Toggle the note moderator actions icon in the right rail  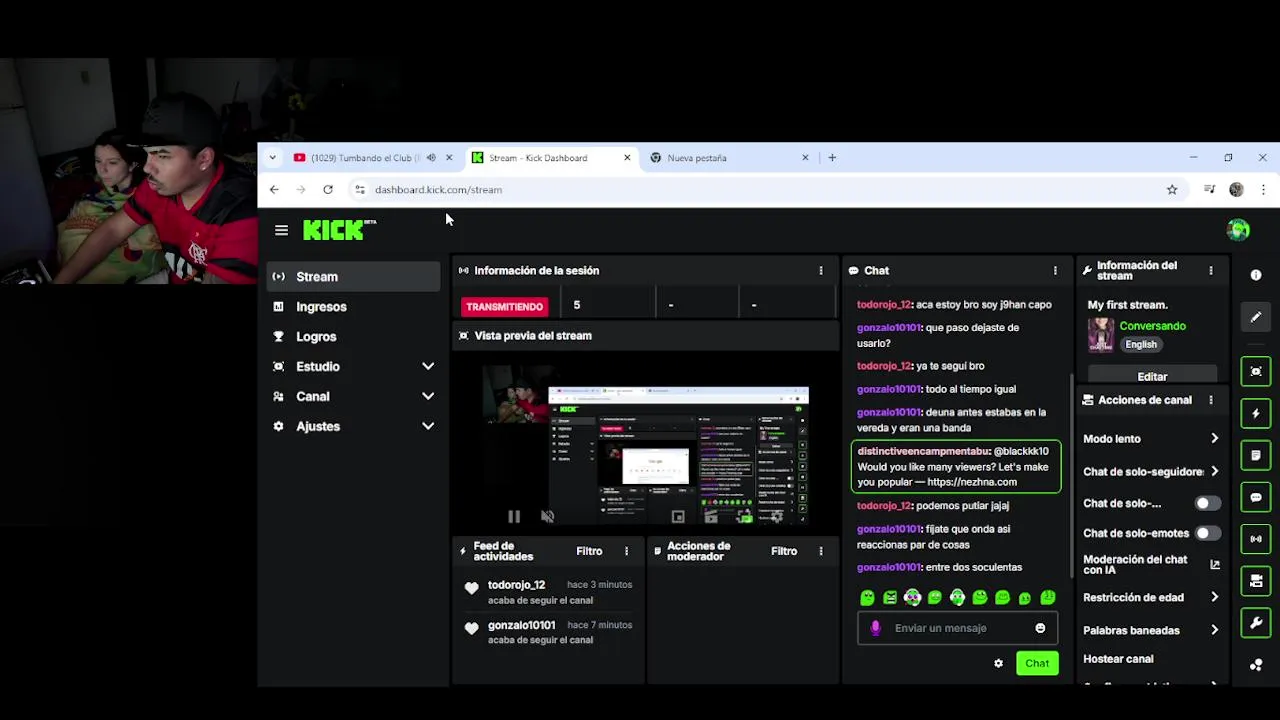click(x=1256, y=455)
